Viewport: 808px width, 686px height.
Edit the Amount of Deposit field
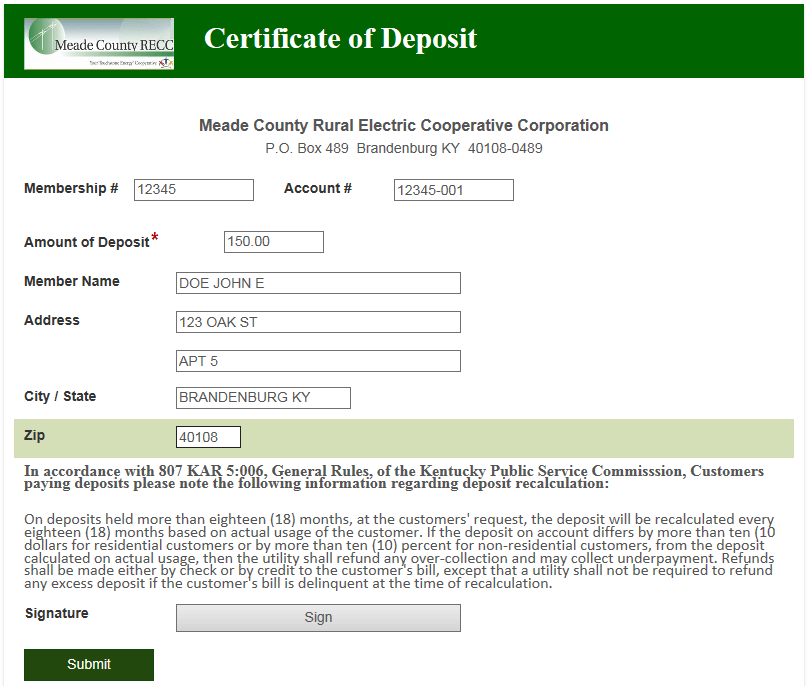click(x=274, y=242)
